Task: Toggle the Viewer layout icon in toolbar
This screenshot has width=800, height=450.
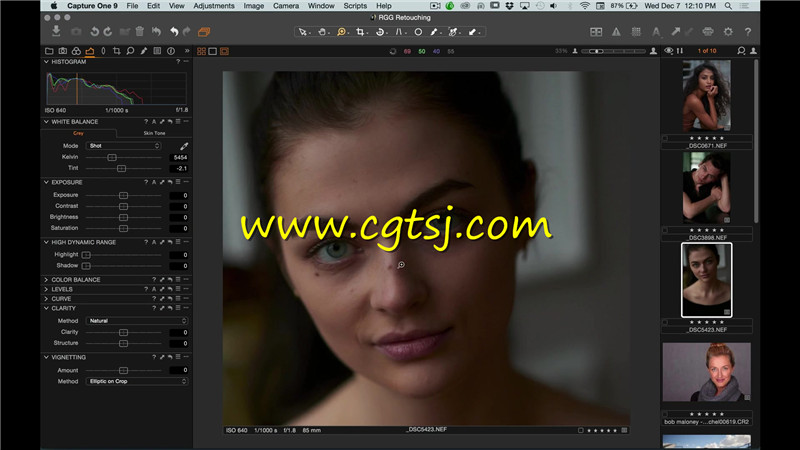Action: point(596,32)
